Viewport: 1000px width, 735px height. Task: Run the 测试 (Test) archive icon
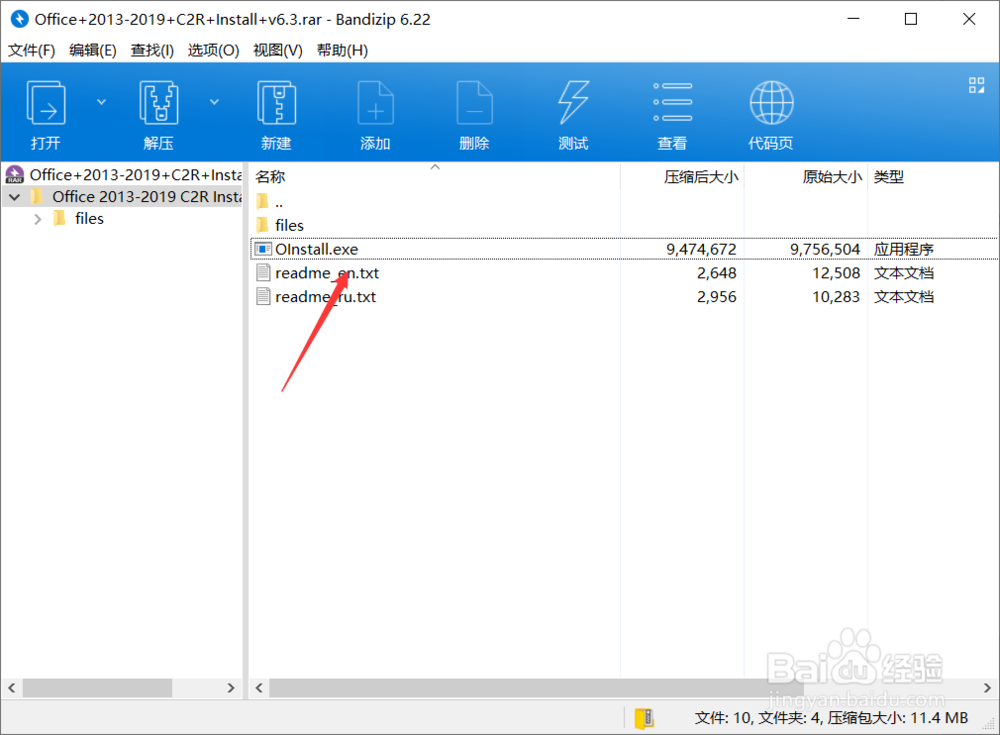(573, 102)
